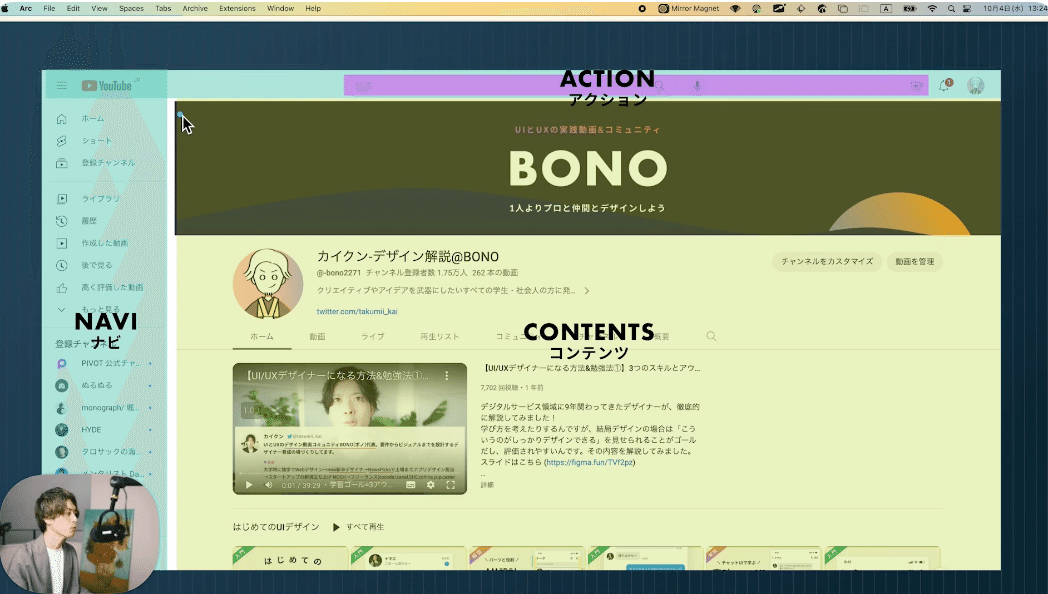Click the create video icon in header
The image size is (1048, 594).
pos(916,86)
